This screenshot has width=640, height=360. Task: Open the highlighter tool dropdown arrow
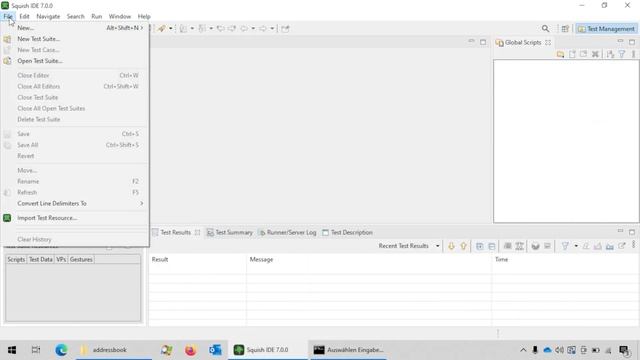point(171,29)
